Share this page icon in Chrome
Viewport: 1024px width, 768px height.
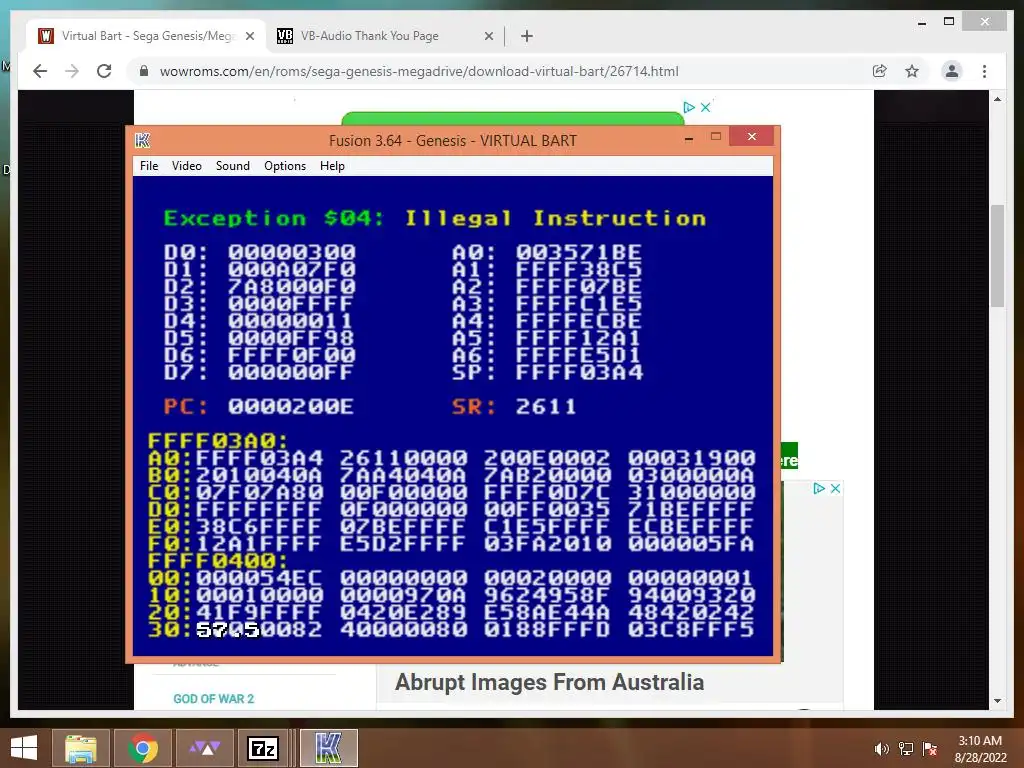(x=880, y=71)
